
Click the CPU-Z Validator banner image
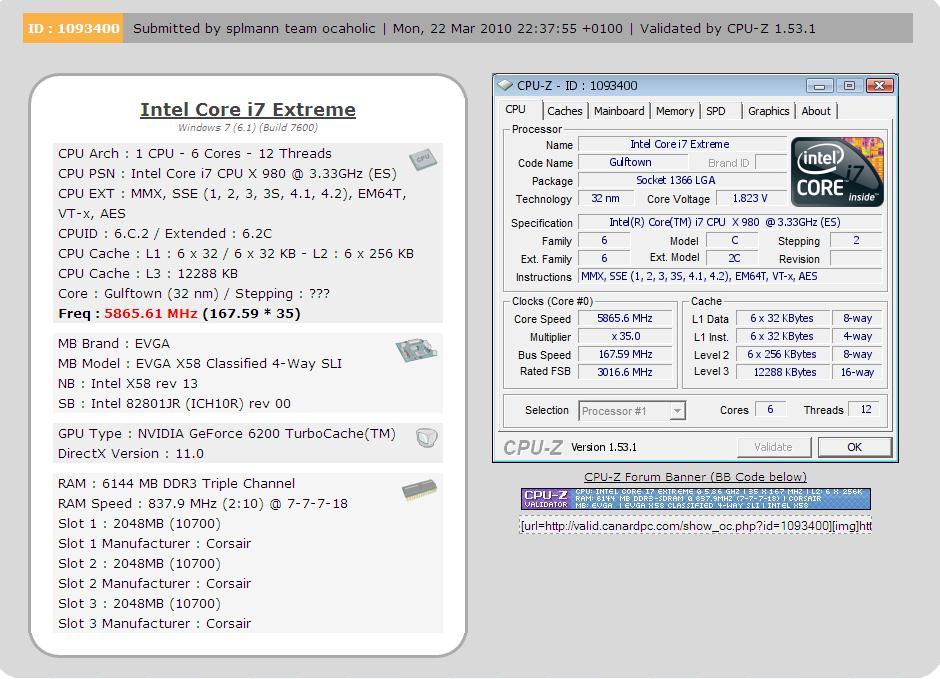tap(695, 499)
